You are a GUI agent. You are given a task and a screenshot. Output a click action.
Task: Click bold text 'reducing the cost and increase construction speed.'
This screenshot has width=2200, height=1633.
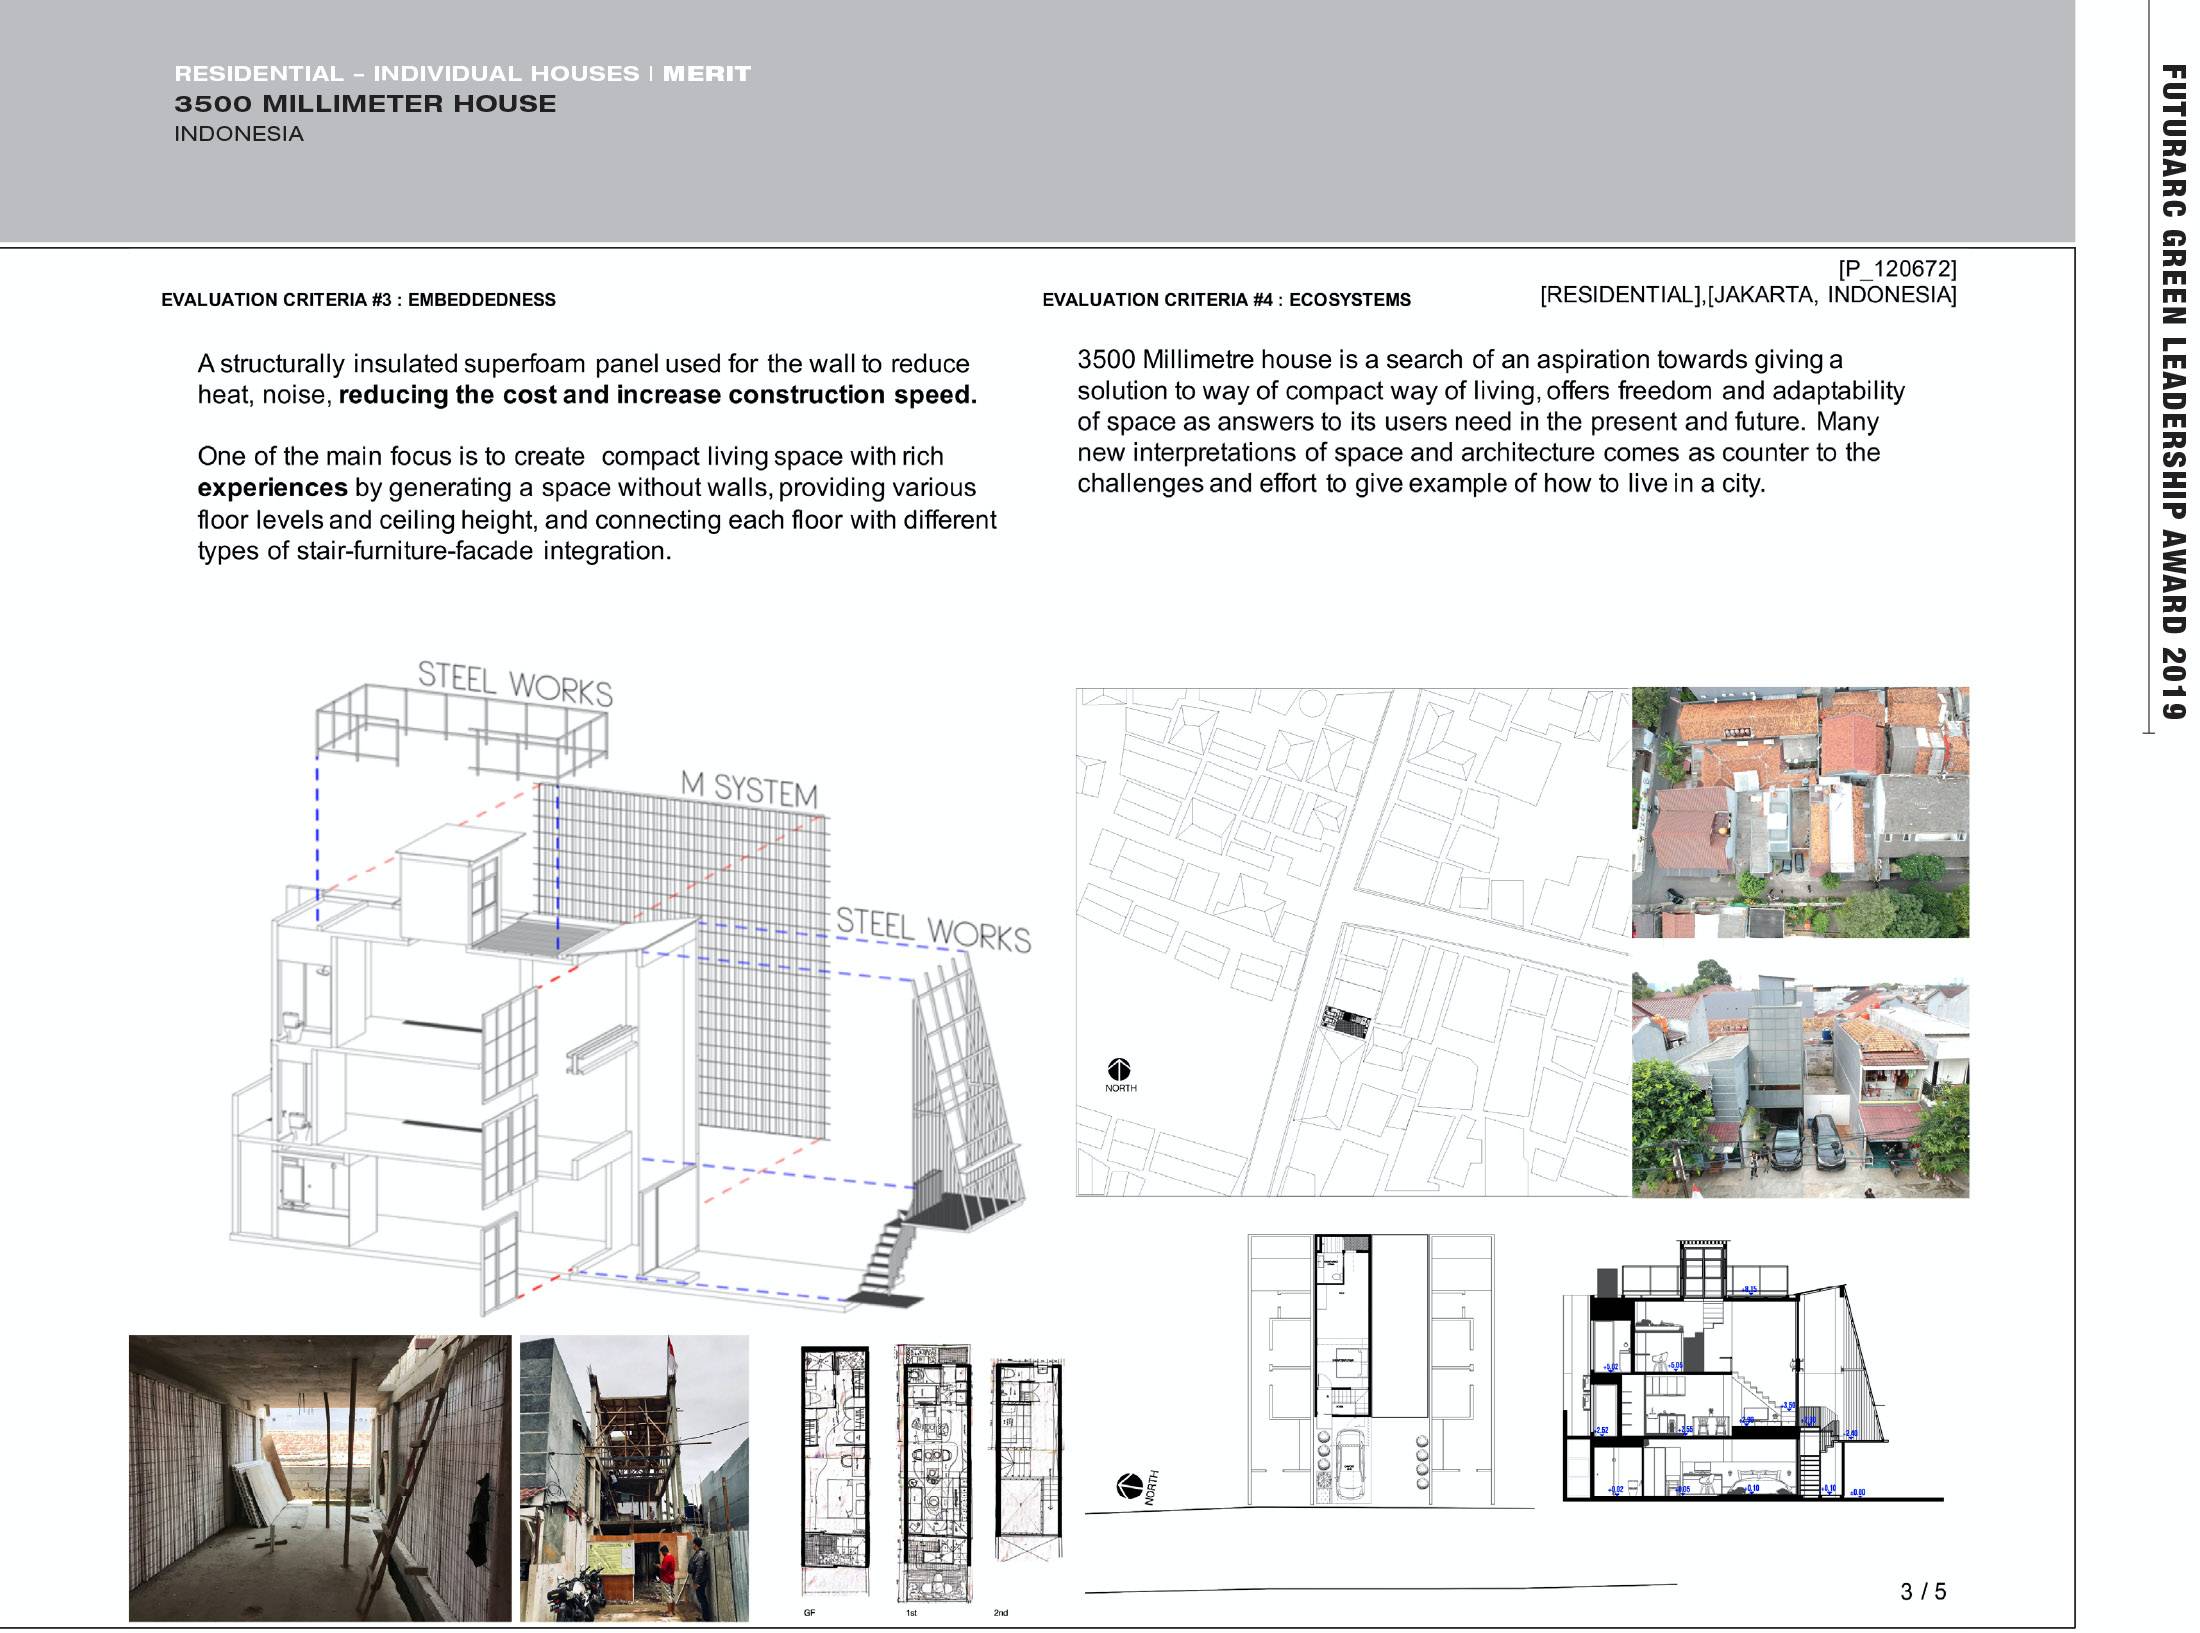[658, 395]
